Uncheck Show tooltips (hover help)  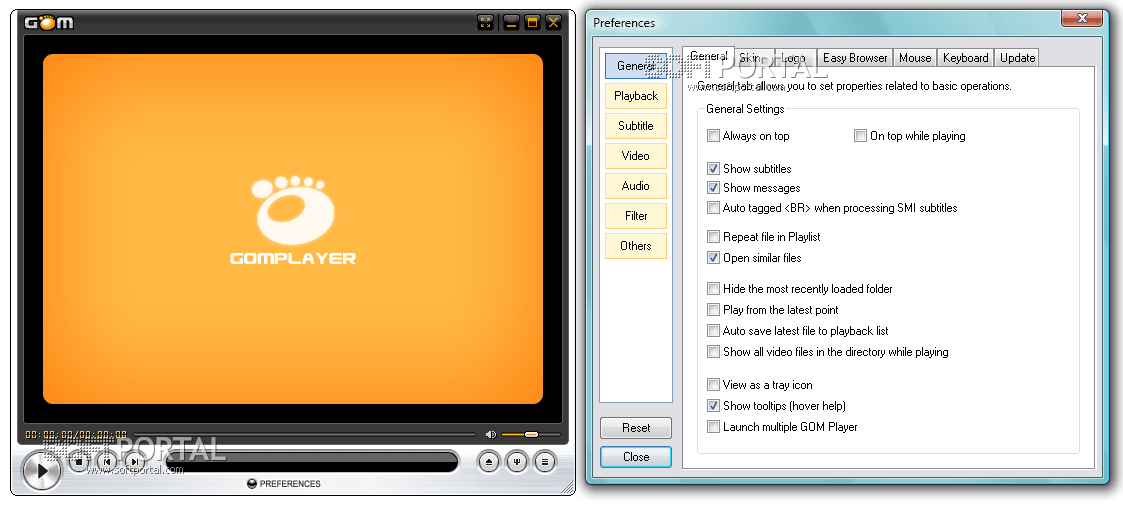713,406
